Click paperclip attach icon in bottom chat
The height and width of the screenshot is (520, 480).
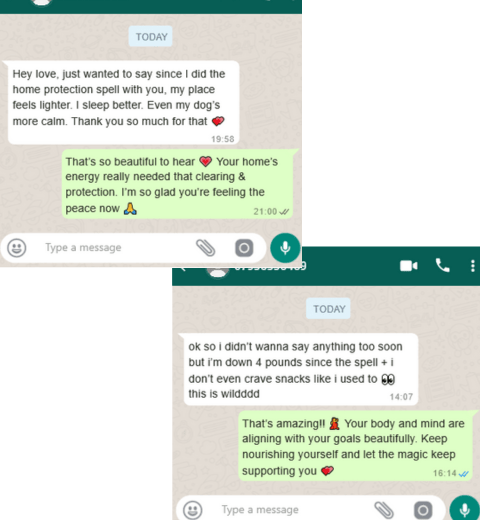click(x=384, y=510)
